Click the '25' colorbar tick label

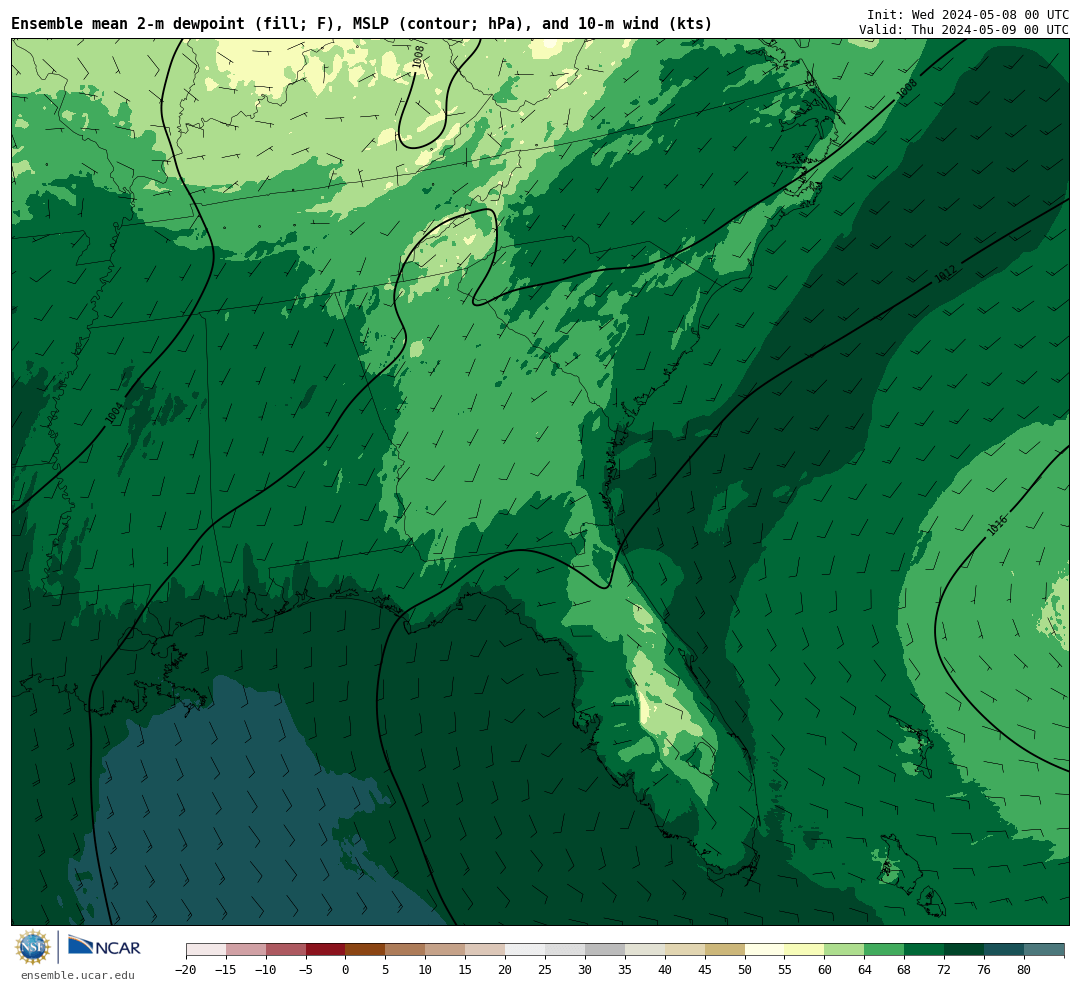pos(546,969)
